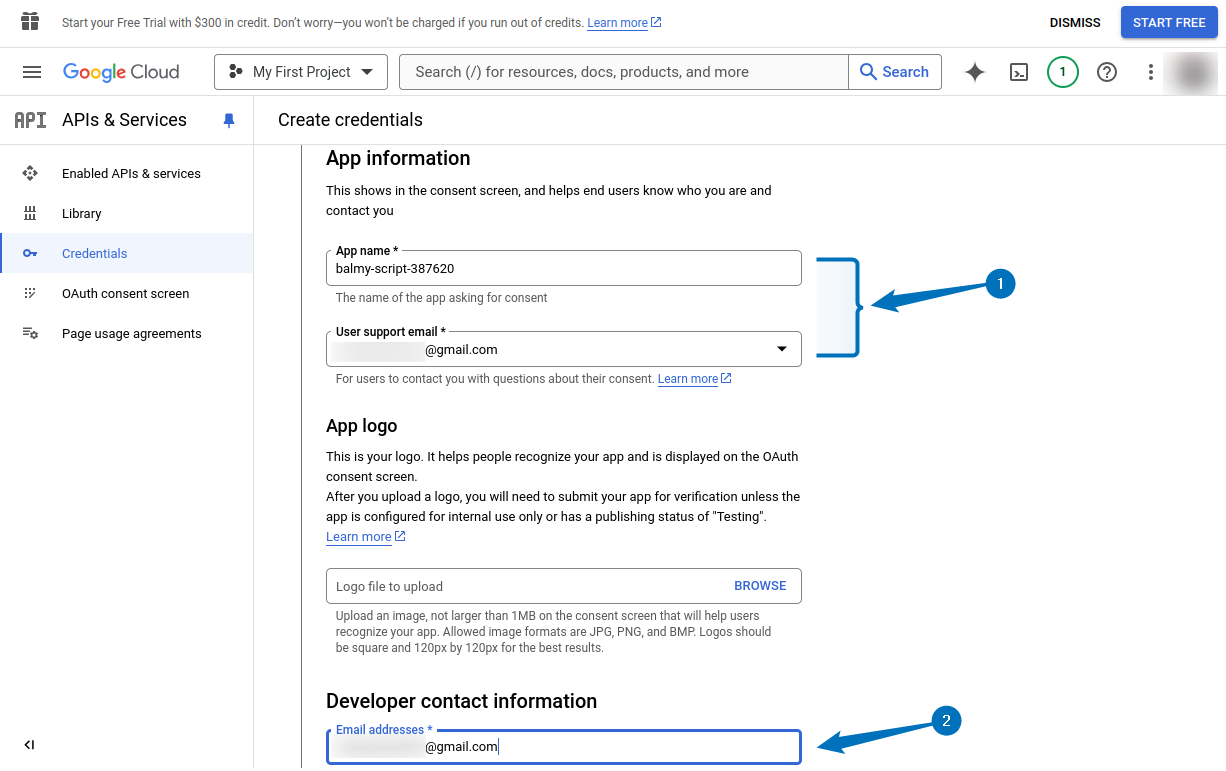Image resolution: width=1226 pixels, height=771 pixels.
Task: View notifications showing one alert
Action: (1063, 71)
